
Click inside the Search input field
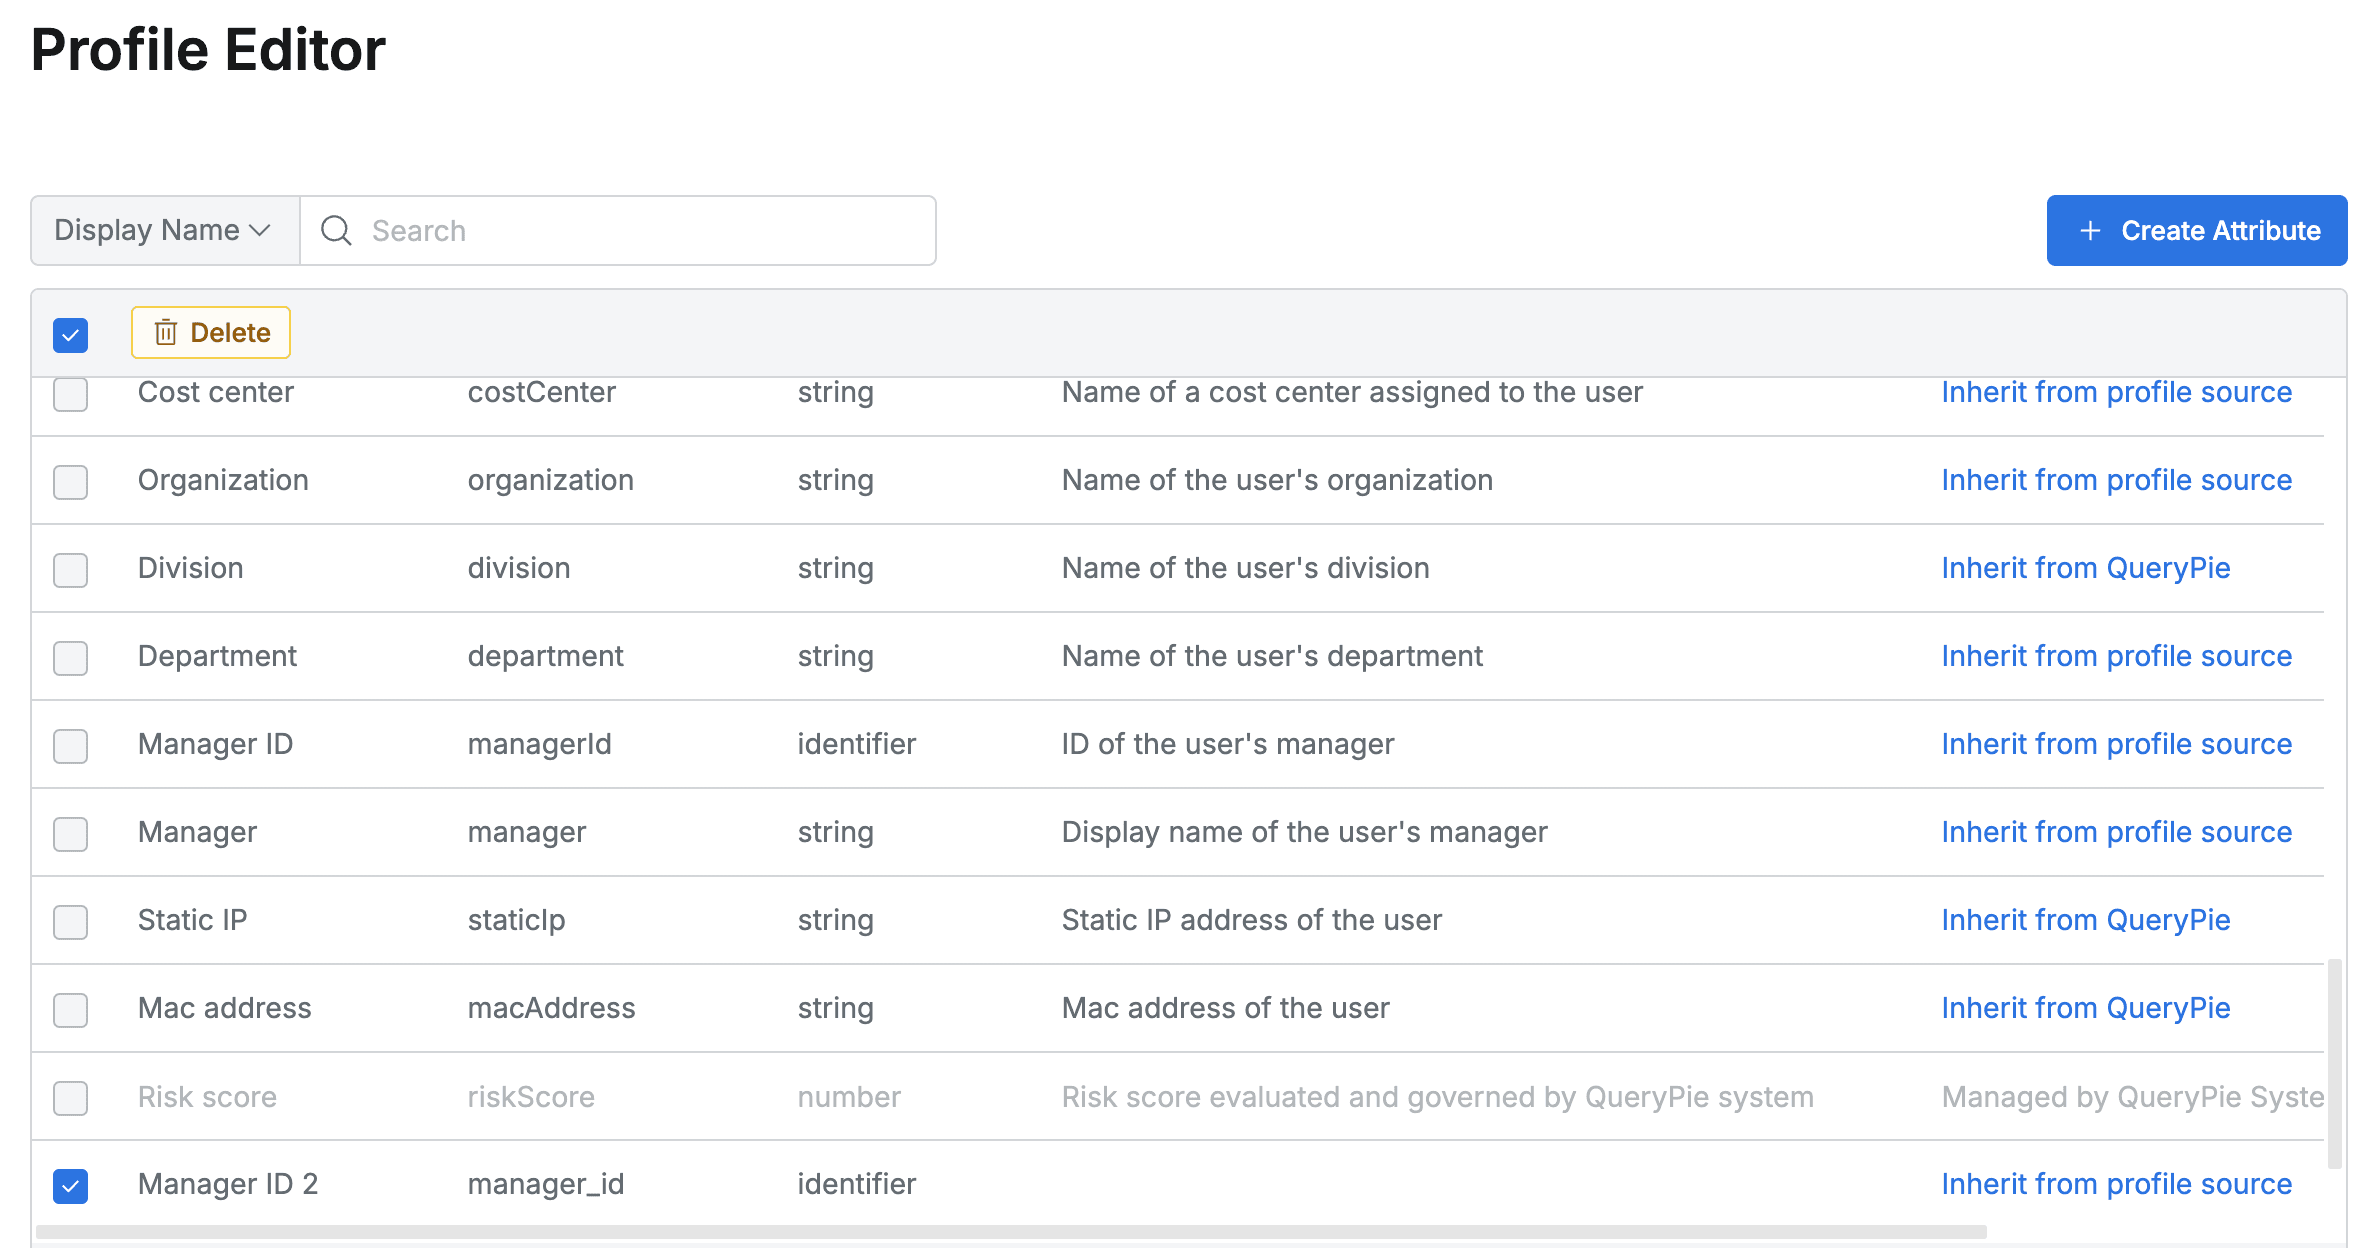coord(620,230)
